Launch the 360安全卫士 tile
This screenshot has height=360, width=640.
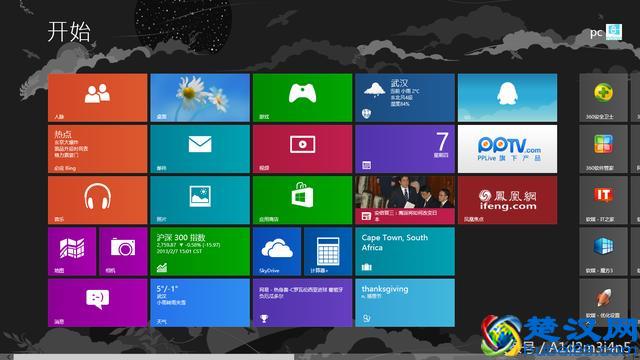(x=603, y=98)
